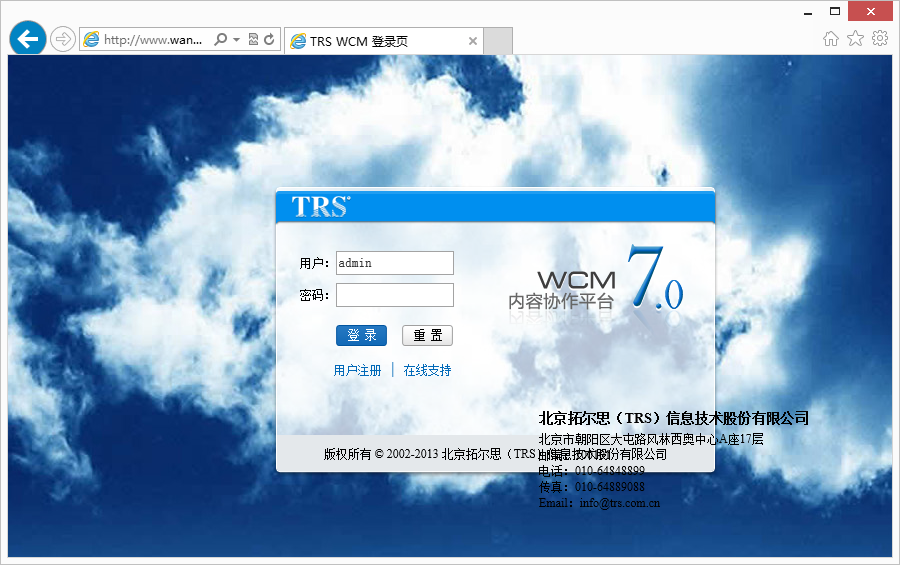This screenshot has width=900, height=565.
Task: Click the 版权所有 © 2002-2013 copyright text
Action: pos(495,454)
